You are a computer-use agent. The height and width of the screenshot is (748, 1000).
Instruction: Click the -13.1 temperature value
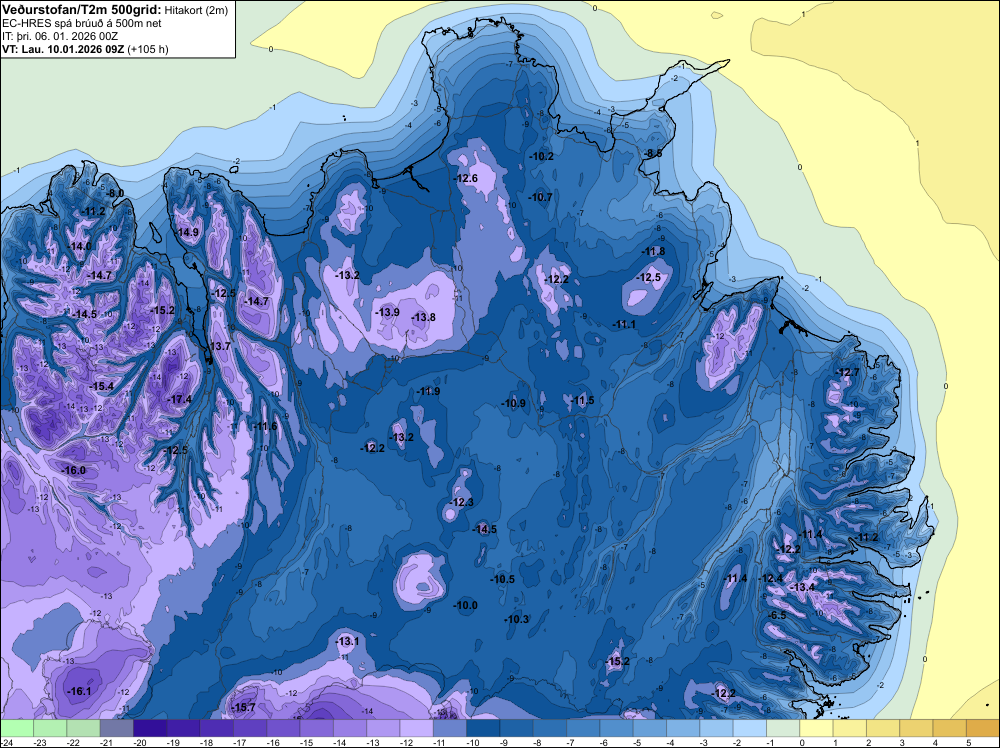point(348,641)
